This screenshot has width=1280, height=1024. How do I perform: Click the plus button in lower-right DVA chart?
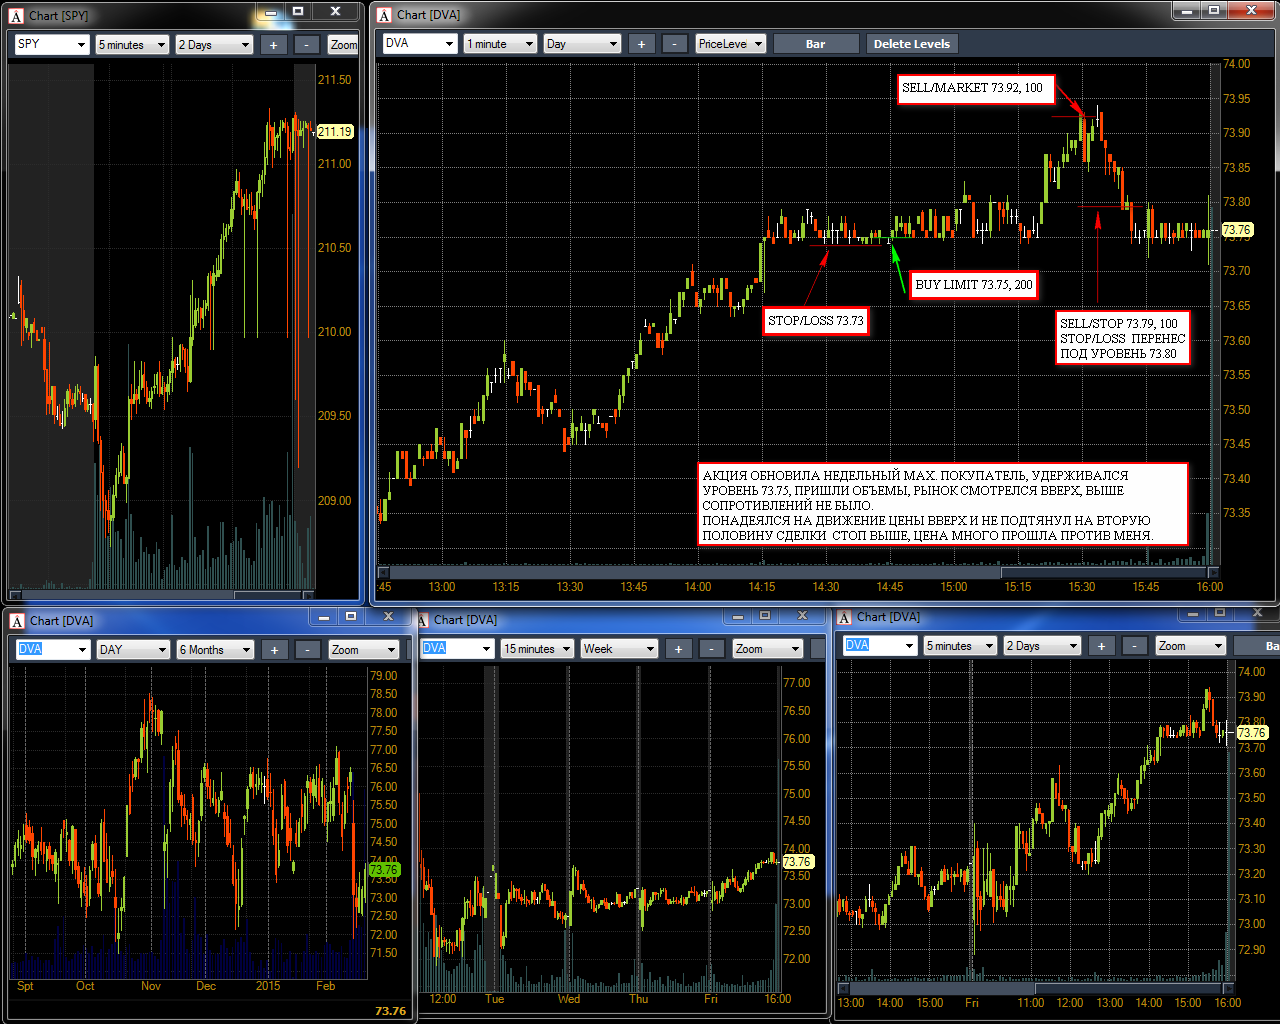click(x=1101, y=645)
